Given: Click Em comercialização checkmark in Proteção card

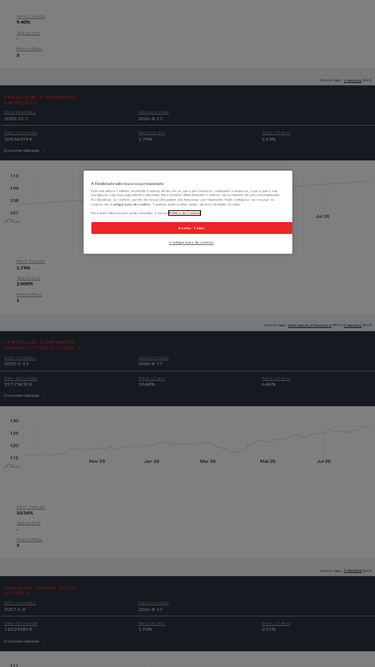Looking at the screenshot, I should 44,150.
